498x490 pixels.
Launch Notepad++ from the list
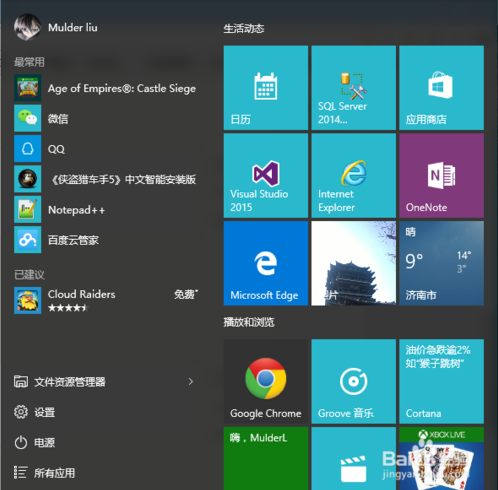click(105, 209)
